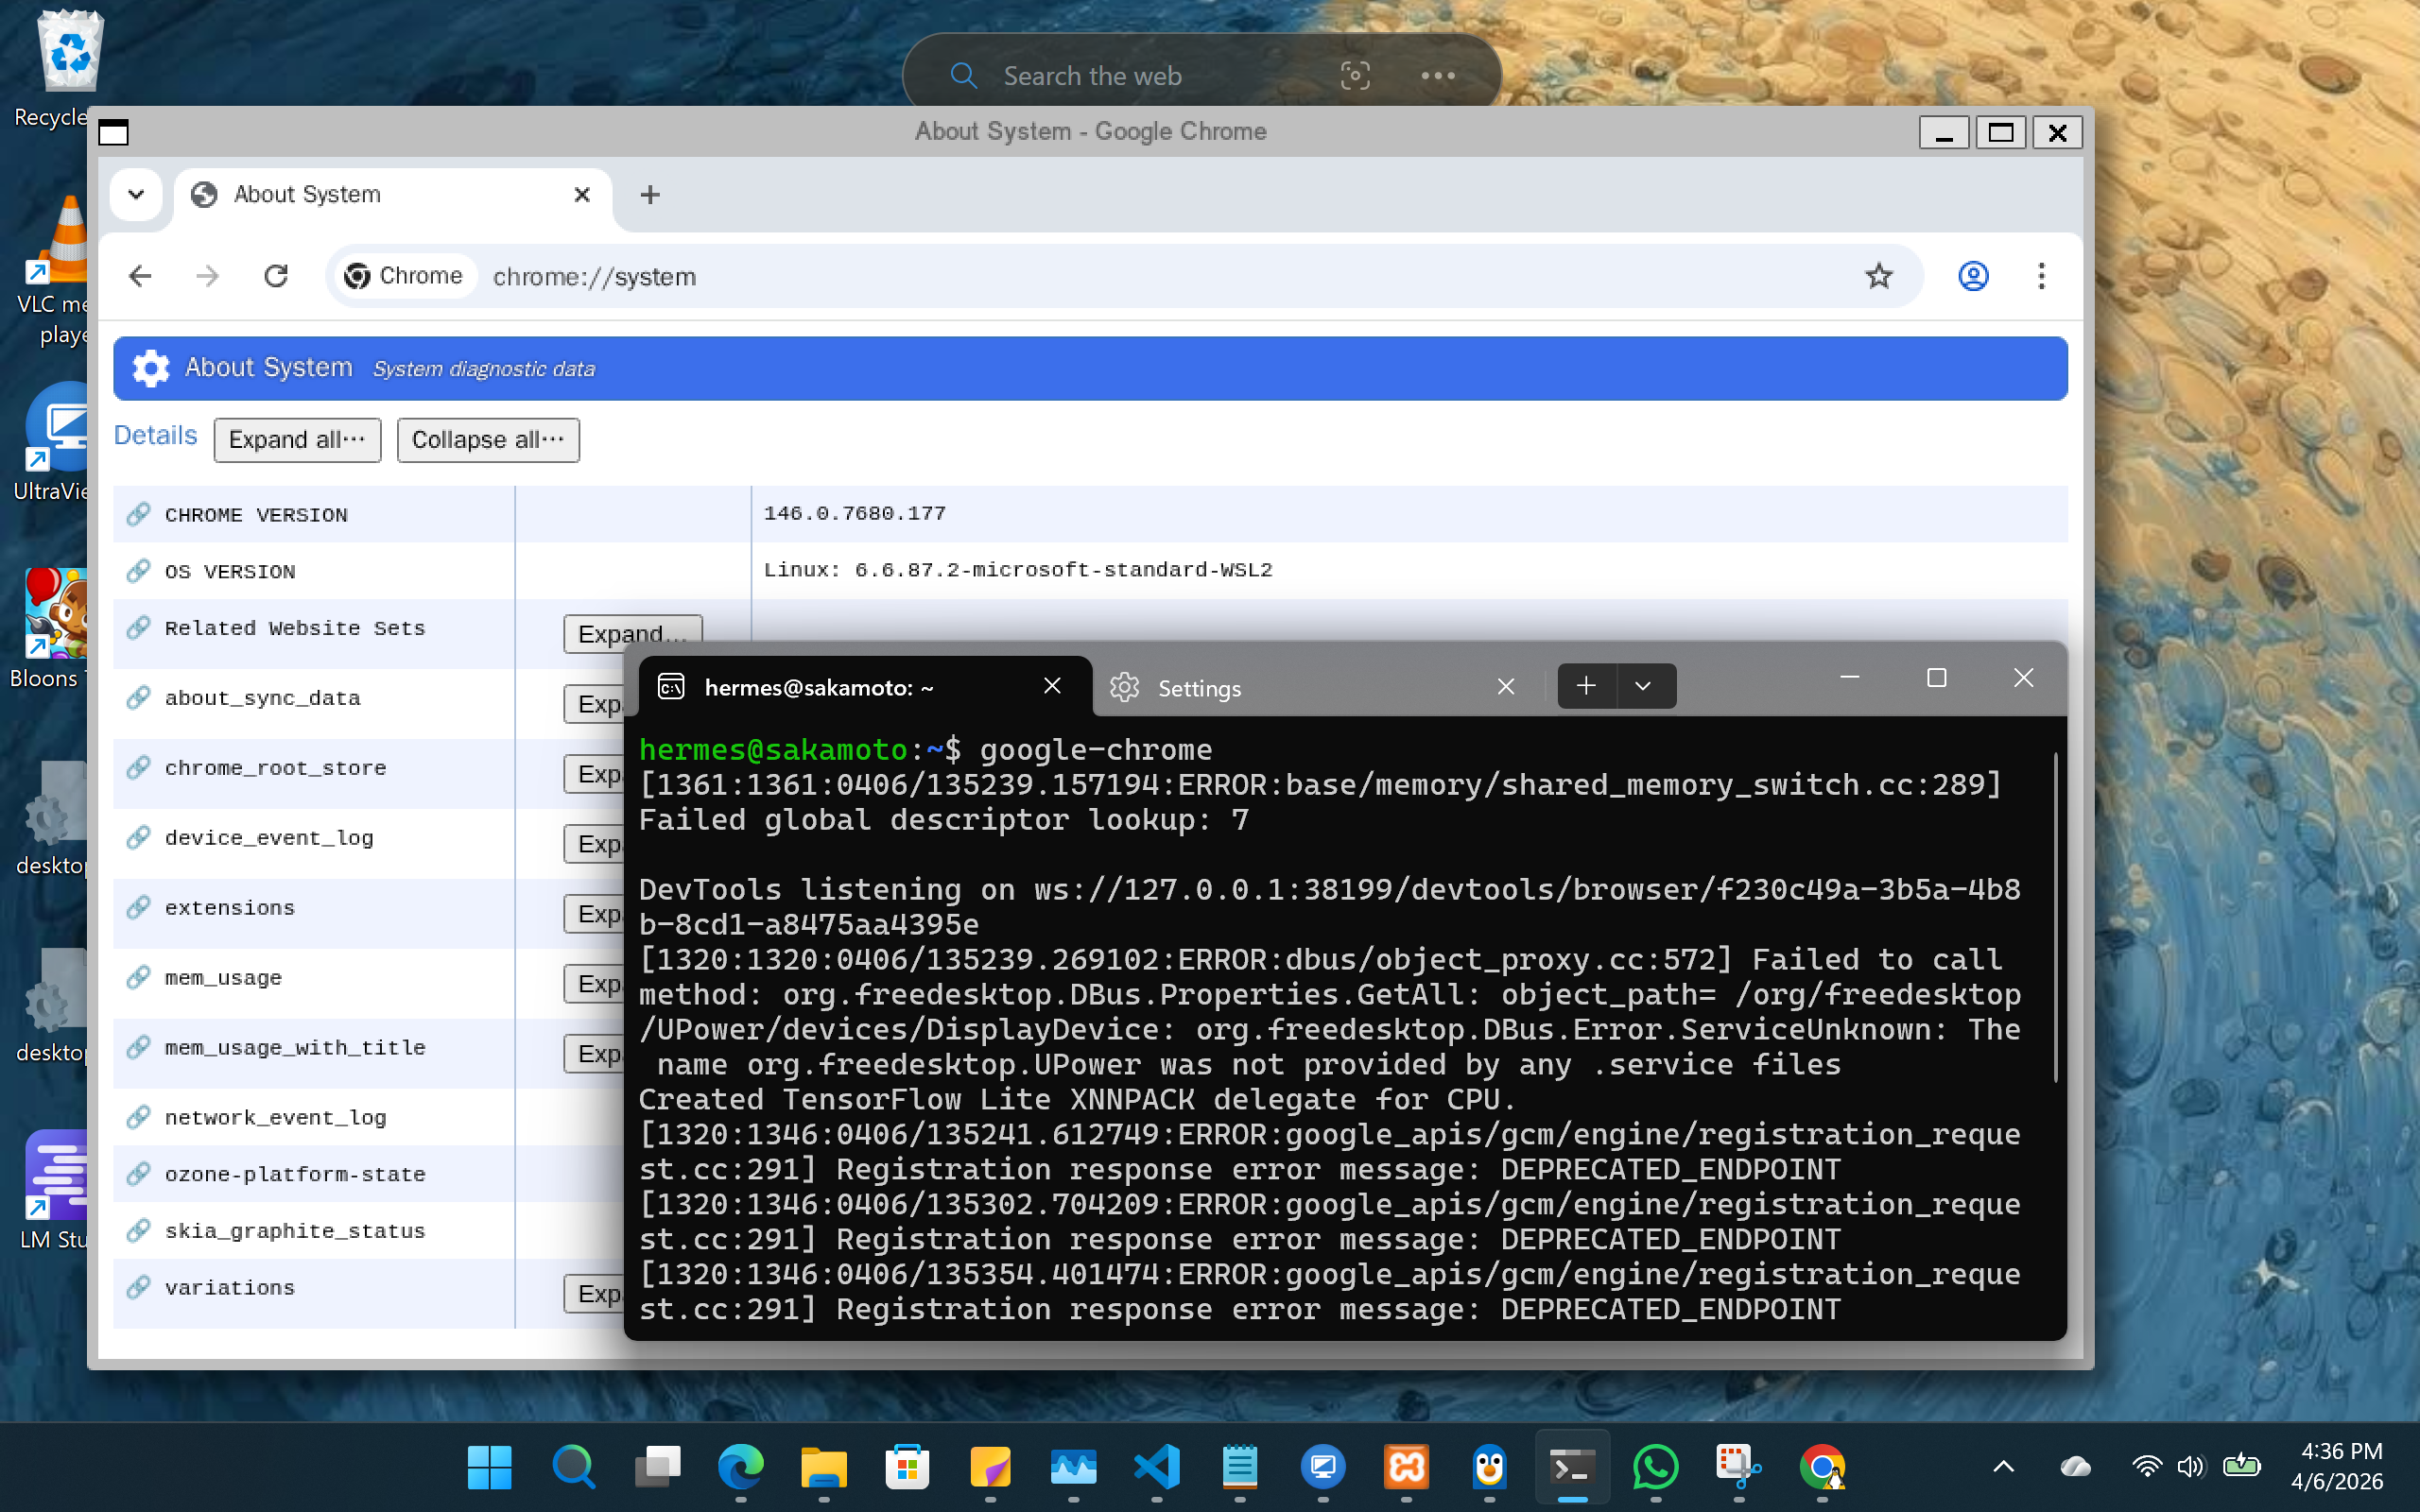Bookmark this page with the star icon
Viewport: 2420px width, 1512px height.
[x=1878, y=276]
